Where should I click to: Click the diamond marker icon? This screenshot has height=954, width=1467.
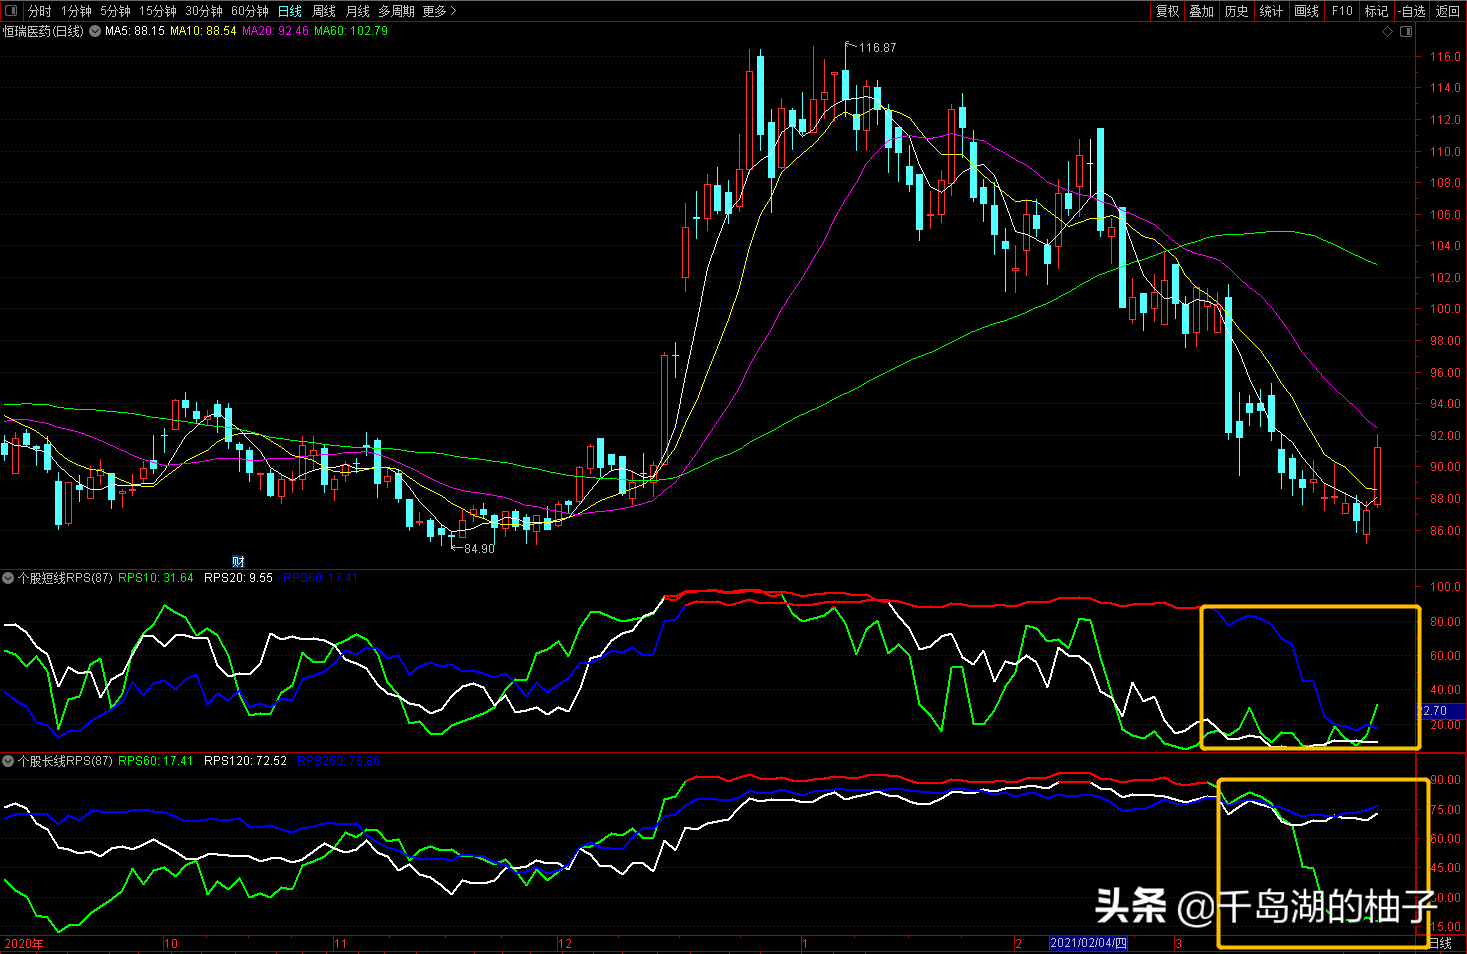[x=1387, y=32]
